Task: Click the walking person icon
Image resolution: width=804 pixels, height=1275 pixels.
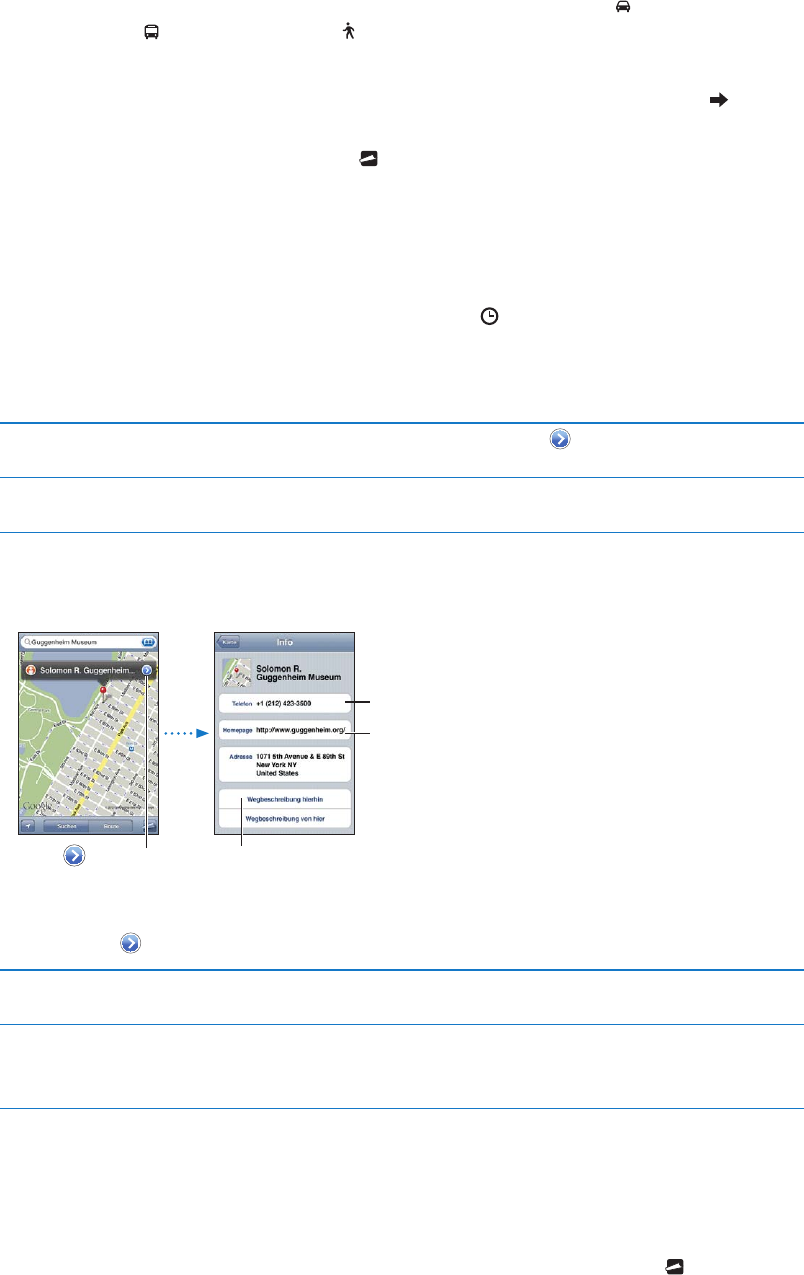Action: 348,33
